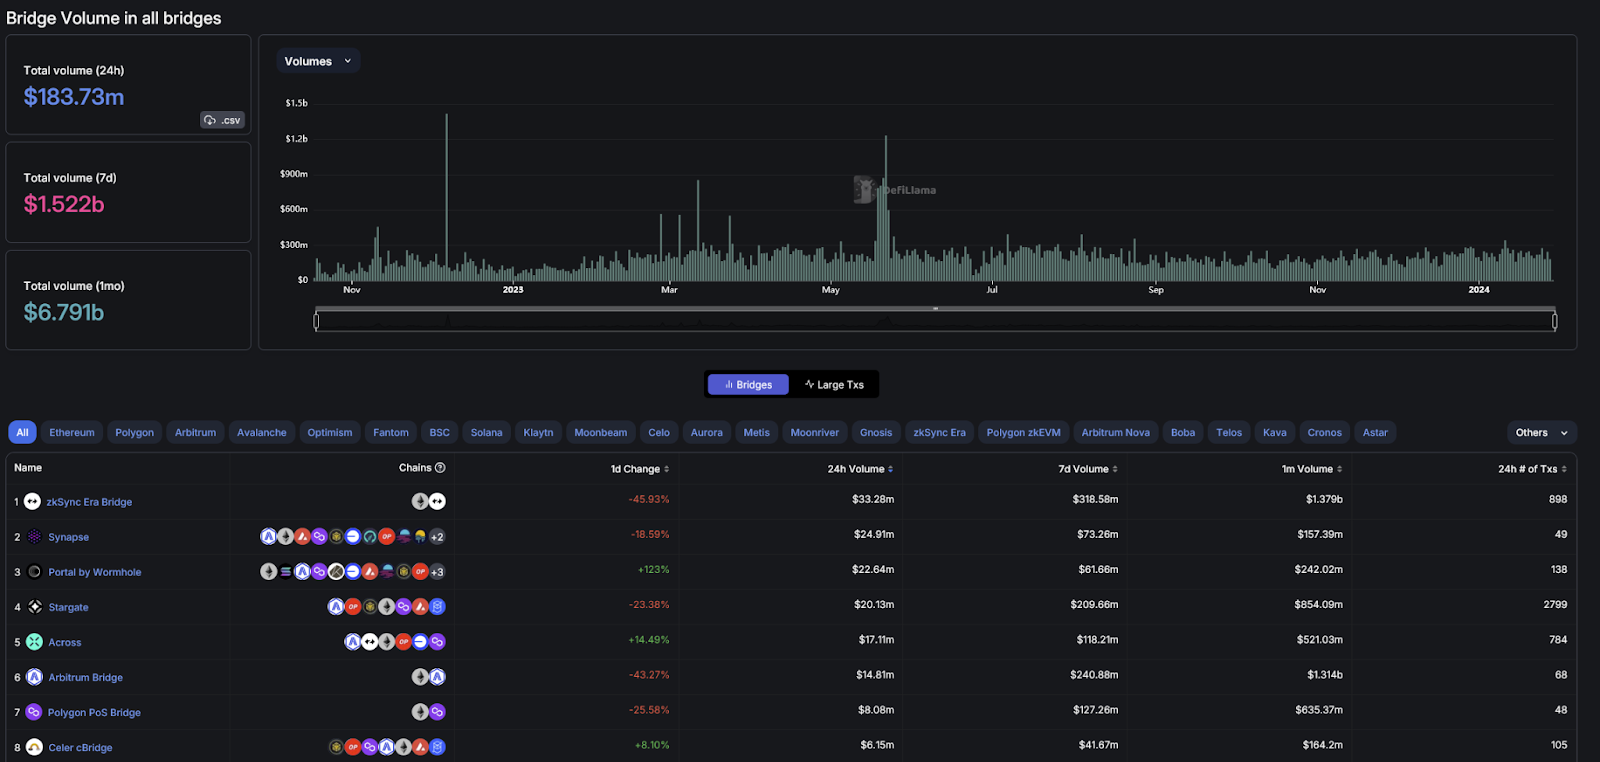Filter bridges by Solana chain

click(x=486, y=433)
